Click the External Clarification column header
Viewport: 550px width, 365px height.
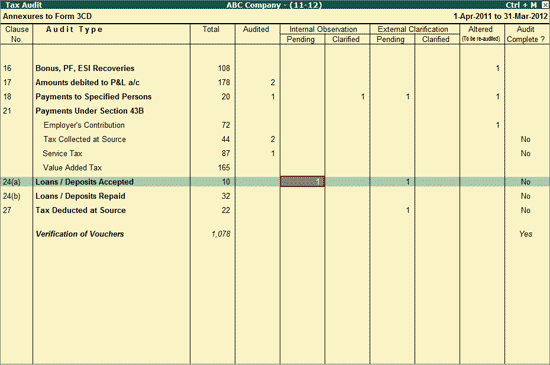(413, 29)
